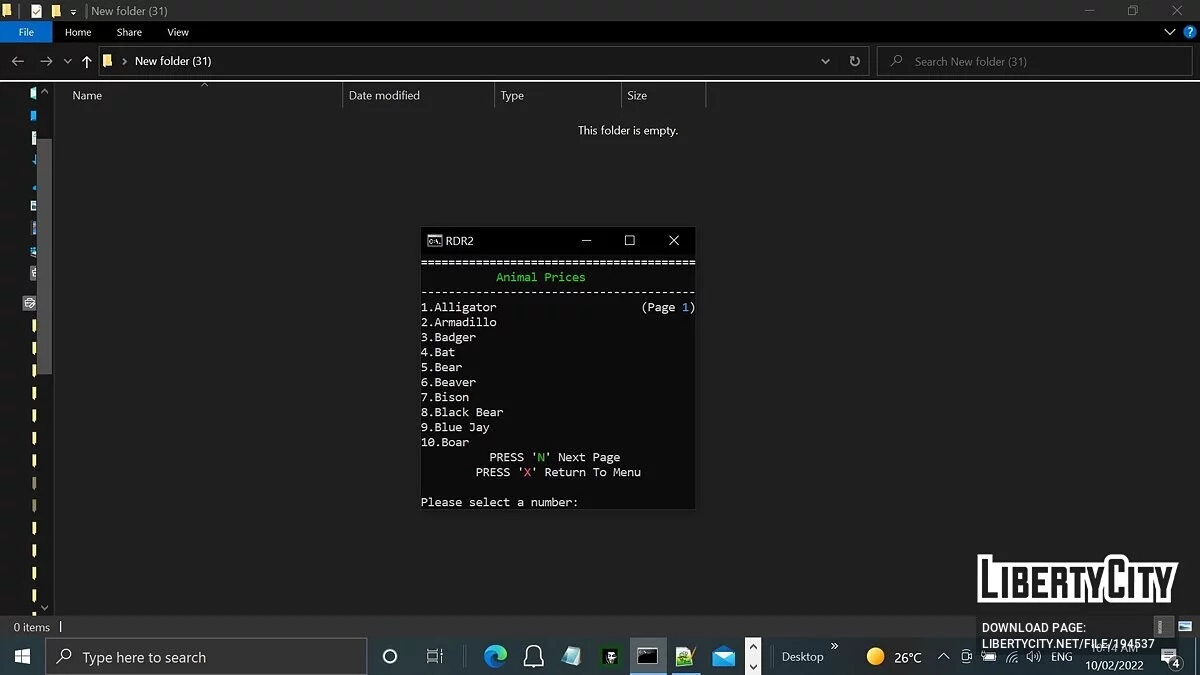Expand the address bar history dropdown
The height and width of the screenshot is (675, 1200).
(825, 61)
